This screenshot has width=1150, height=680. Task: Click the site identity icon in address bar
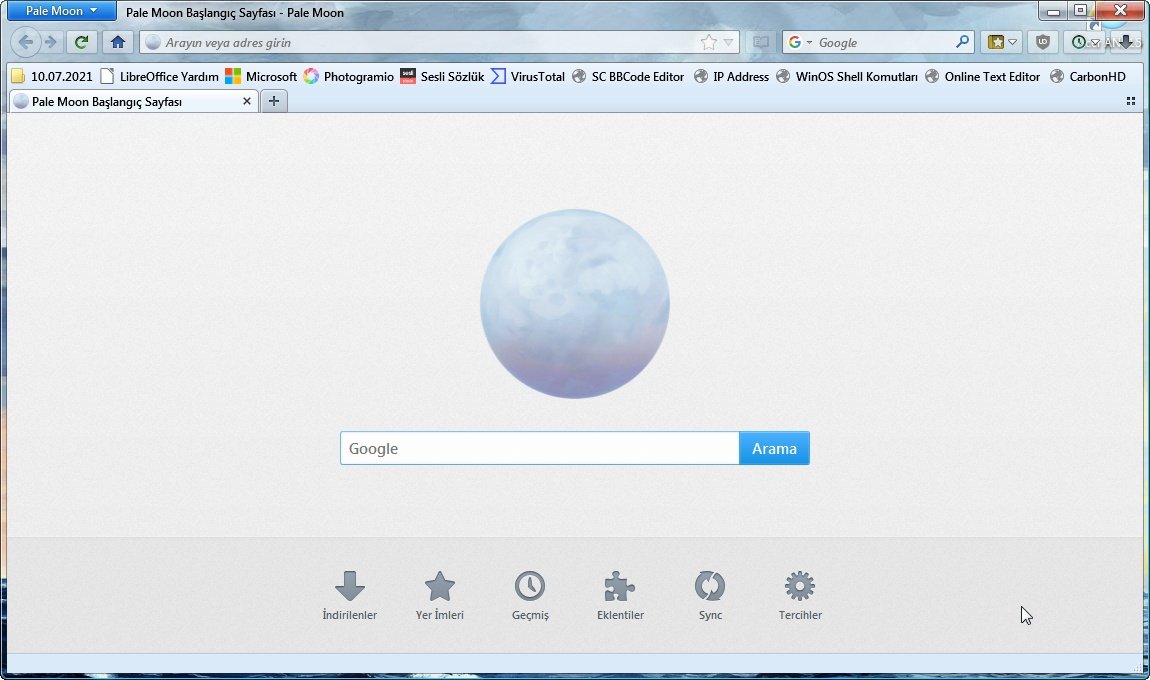[153, 42]
